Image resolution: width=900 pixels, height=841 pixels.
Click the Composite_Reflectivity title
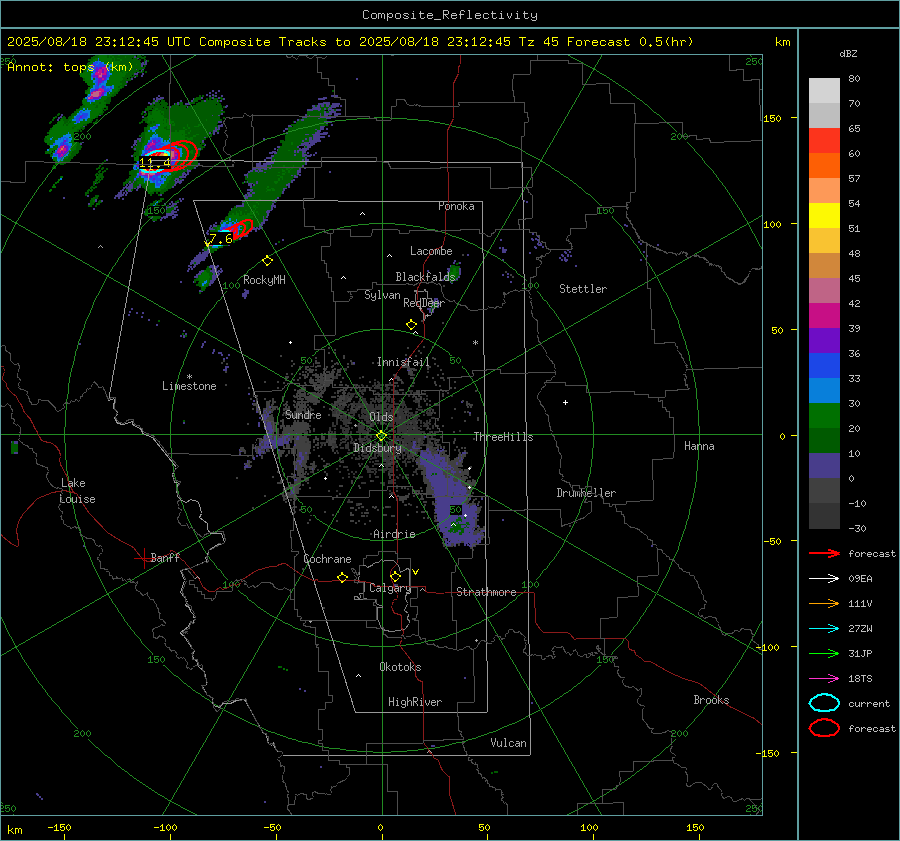pyautogui.click(x=450, y=15)
